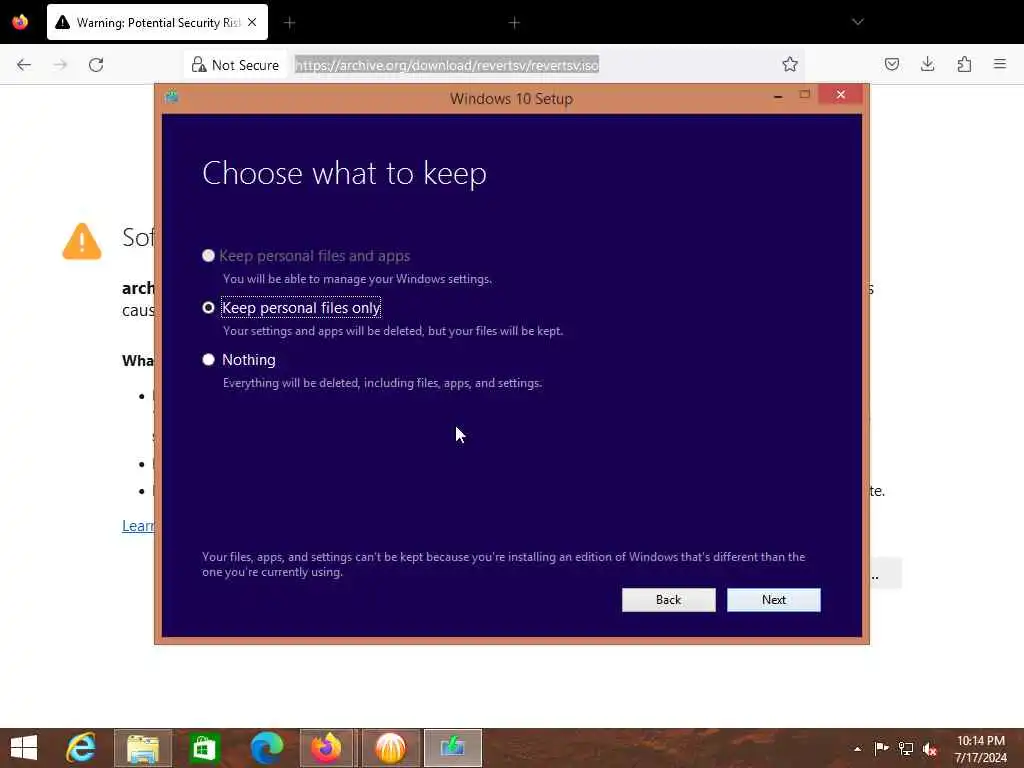
Task: Click the Not Secure lock icon
Action: [x=199, y=65]
